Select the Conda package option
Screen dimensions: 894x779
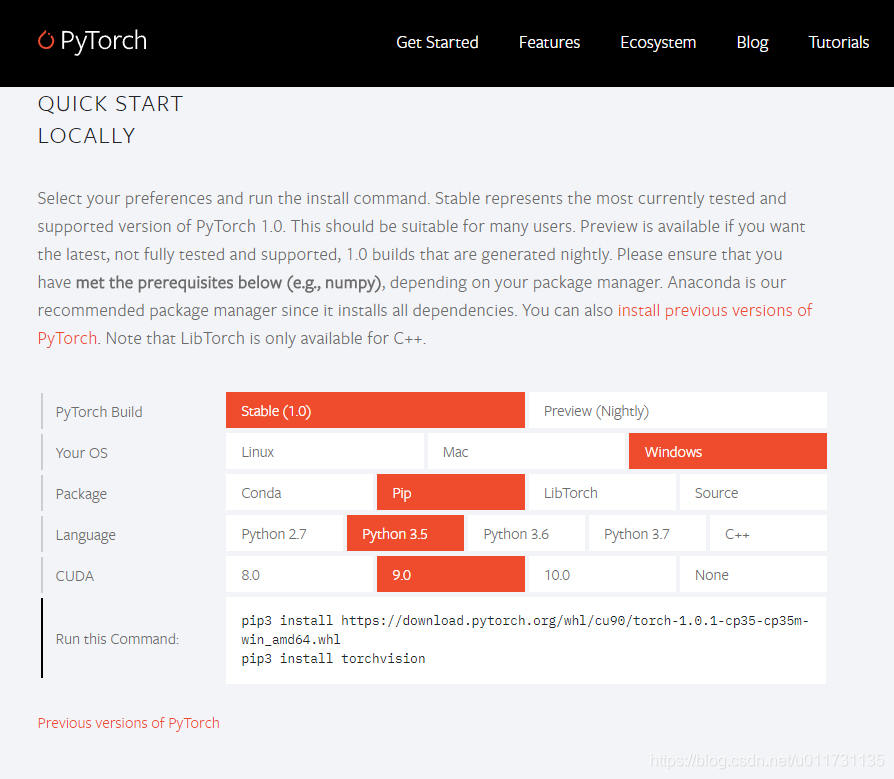click(299, 492)
